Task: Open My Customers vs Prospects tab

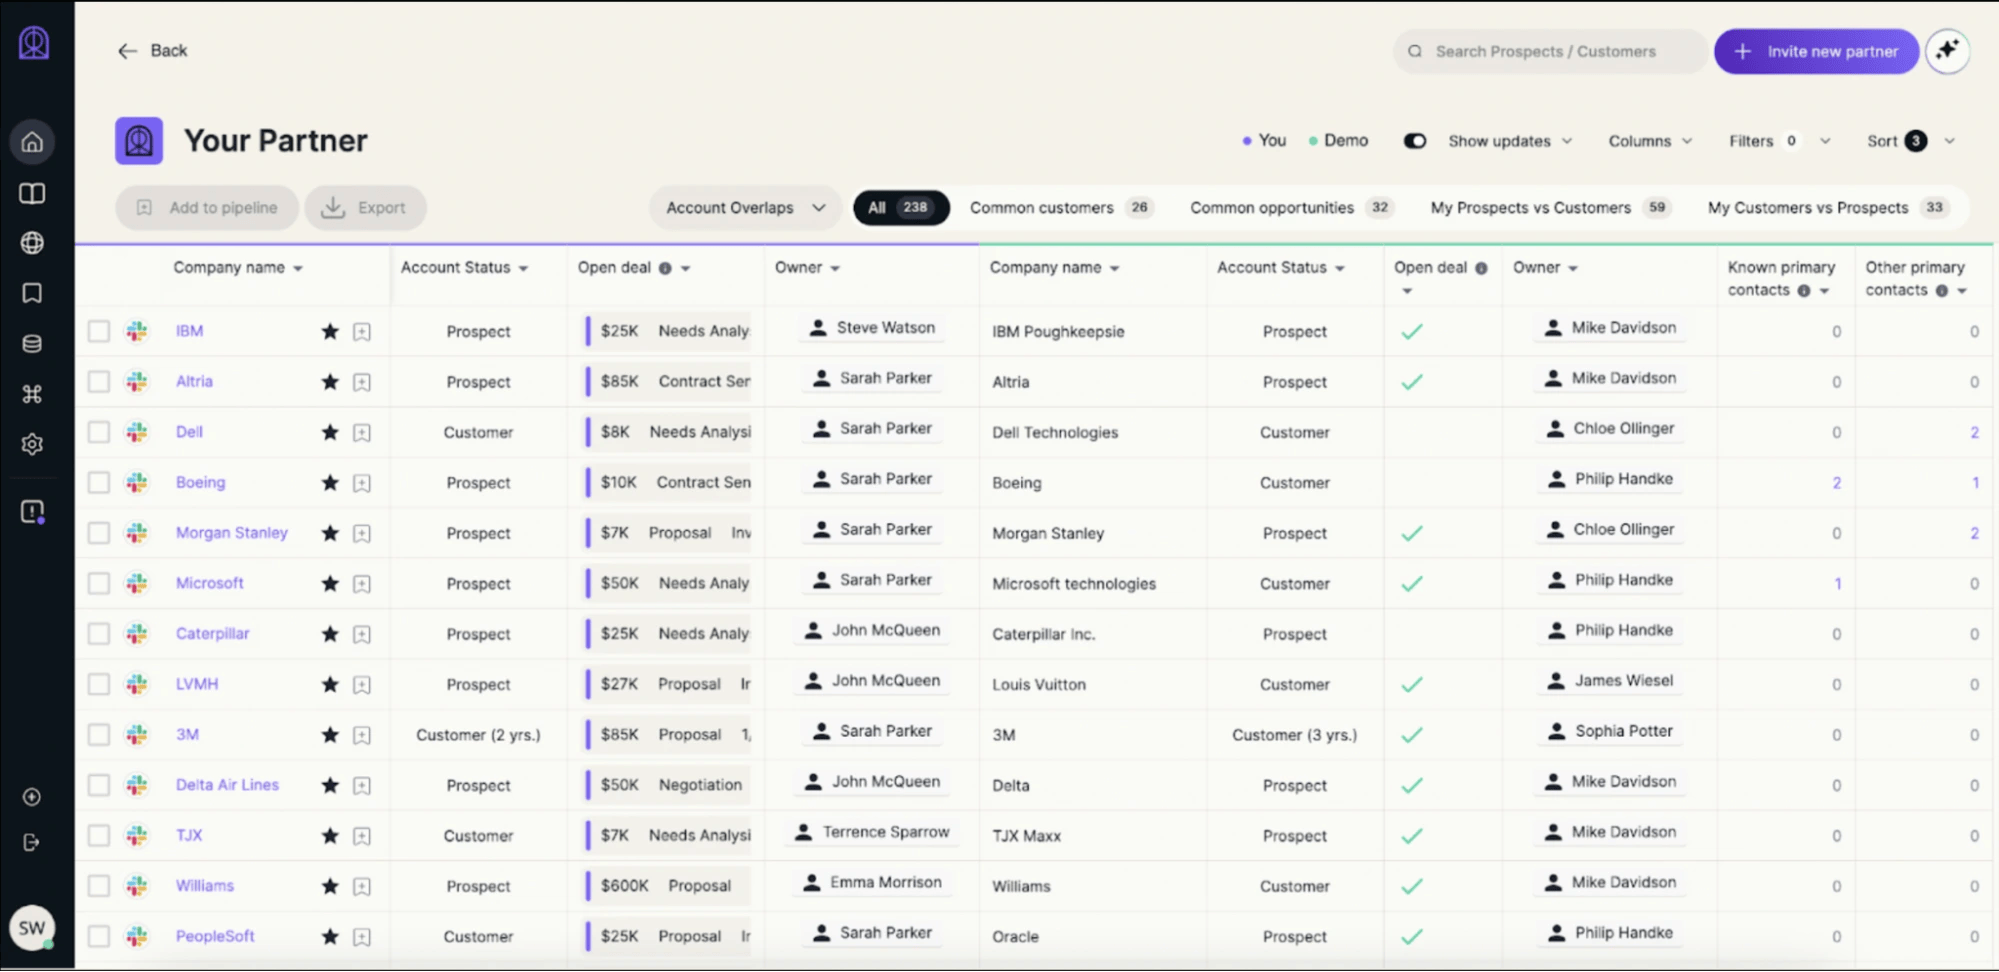Action: (1828, 208)
